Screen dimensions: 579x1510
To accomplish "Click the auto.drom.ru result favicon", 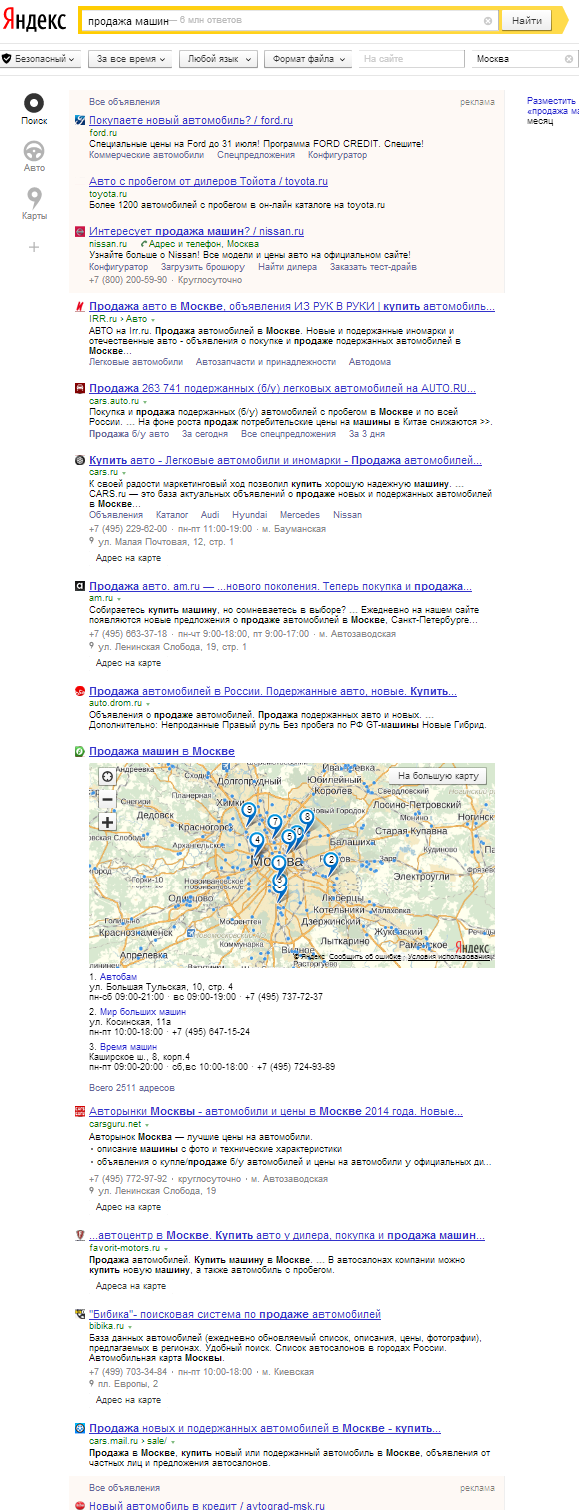I will tap(80, 691).
